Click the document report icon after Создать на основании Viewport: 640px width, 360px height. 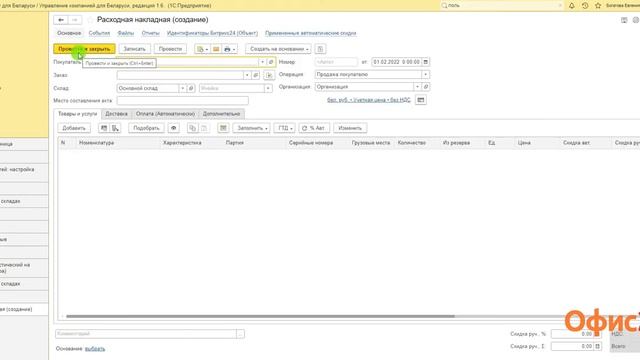tap(320, 49)
